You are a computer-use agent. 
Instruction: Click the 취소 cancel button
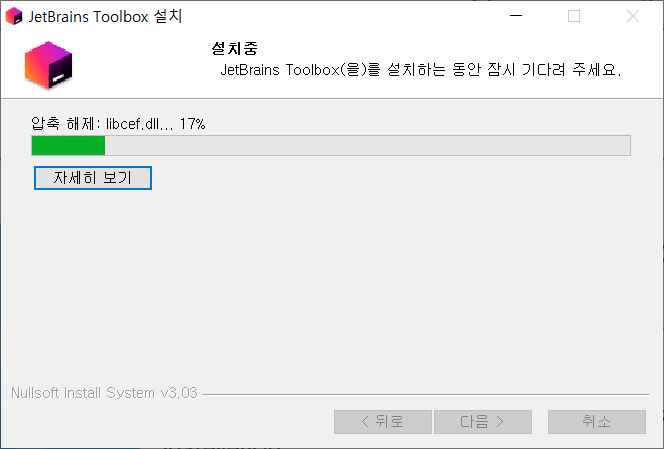tap(597, 422)
